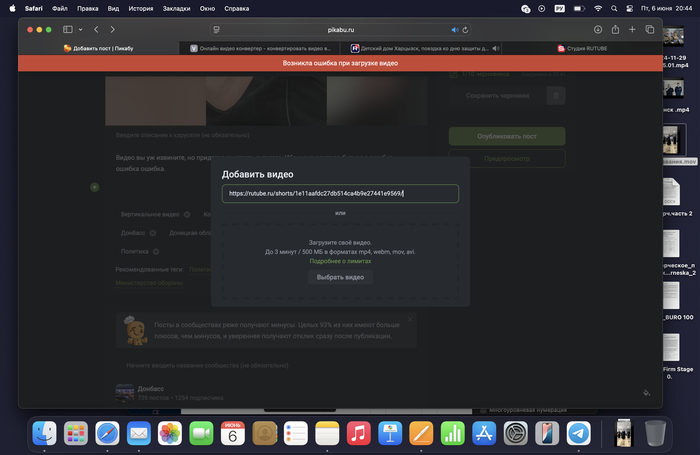Screen dimensions: 700x455
Task: Open Telegram from the Dock
Action: click(578, 433)
